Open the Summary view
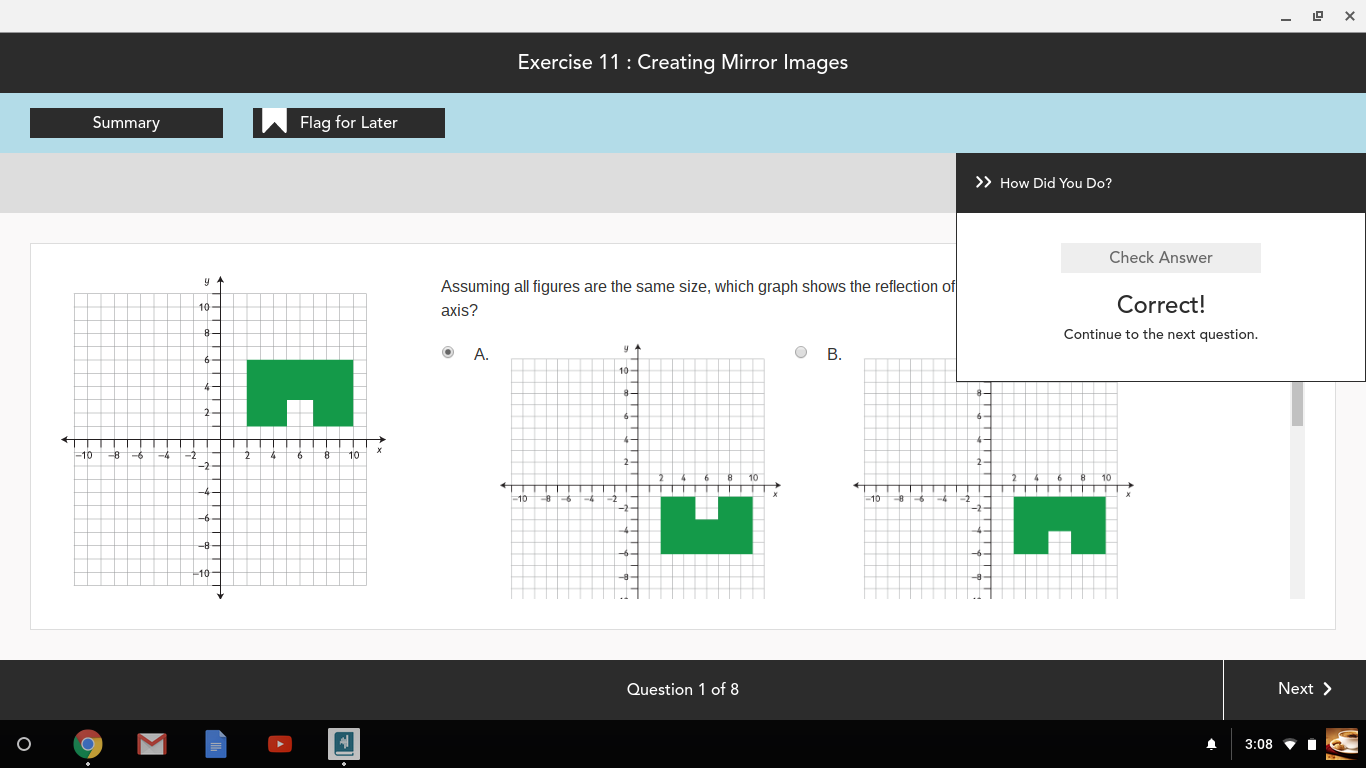Image resolution: width=1366 pixels, height=768 pixels. tap(126, 123)
